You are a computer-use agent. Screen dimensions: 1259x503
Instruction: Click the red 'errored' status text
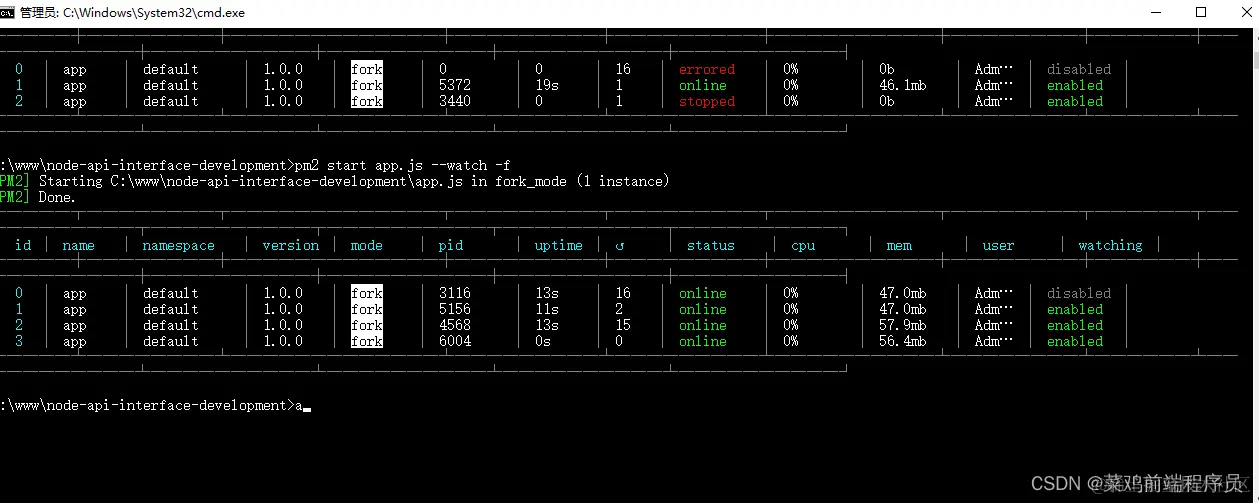tap(707, 69)
